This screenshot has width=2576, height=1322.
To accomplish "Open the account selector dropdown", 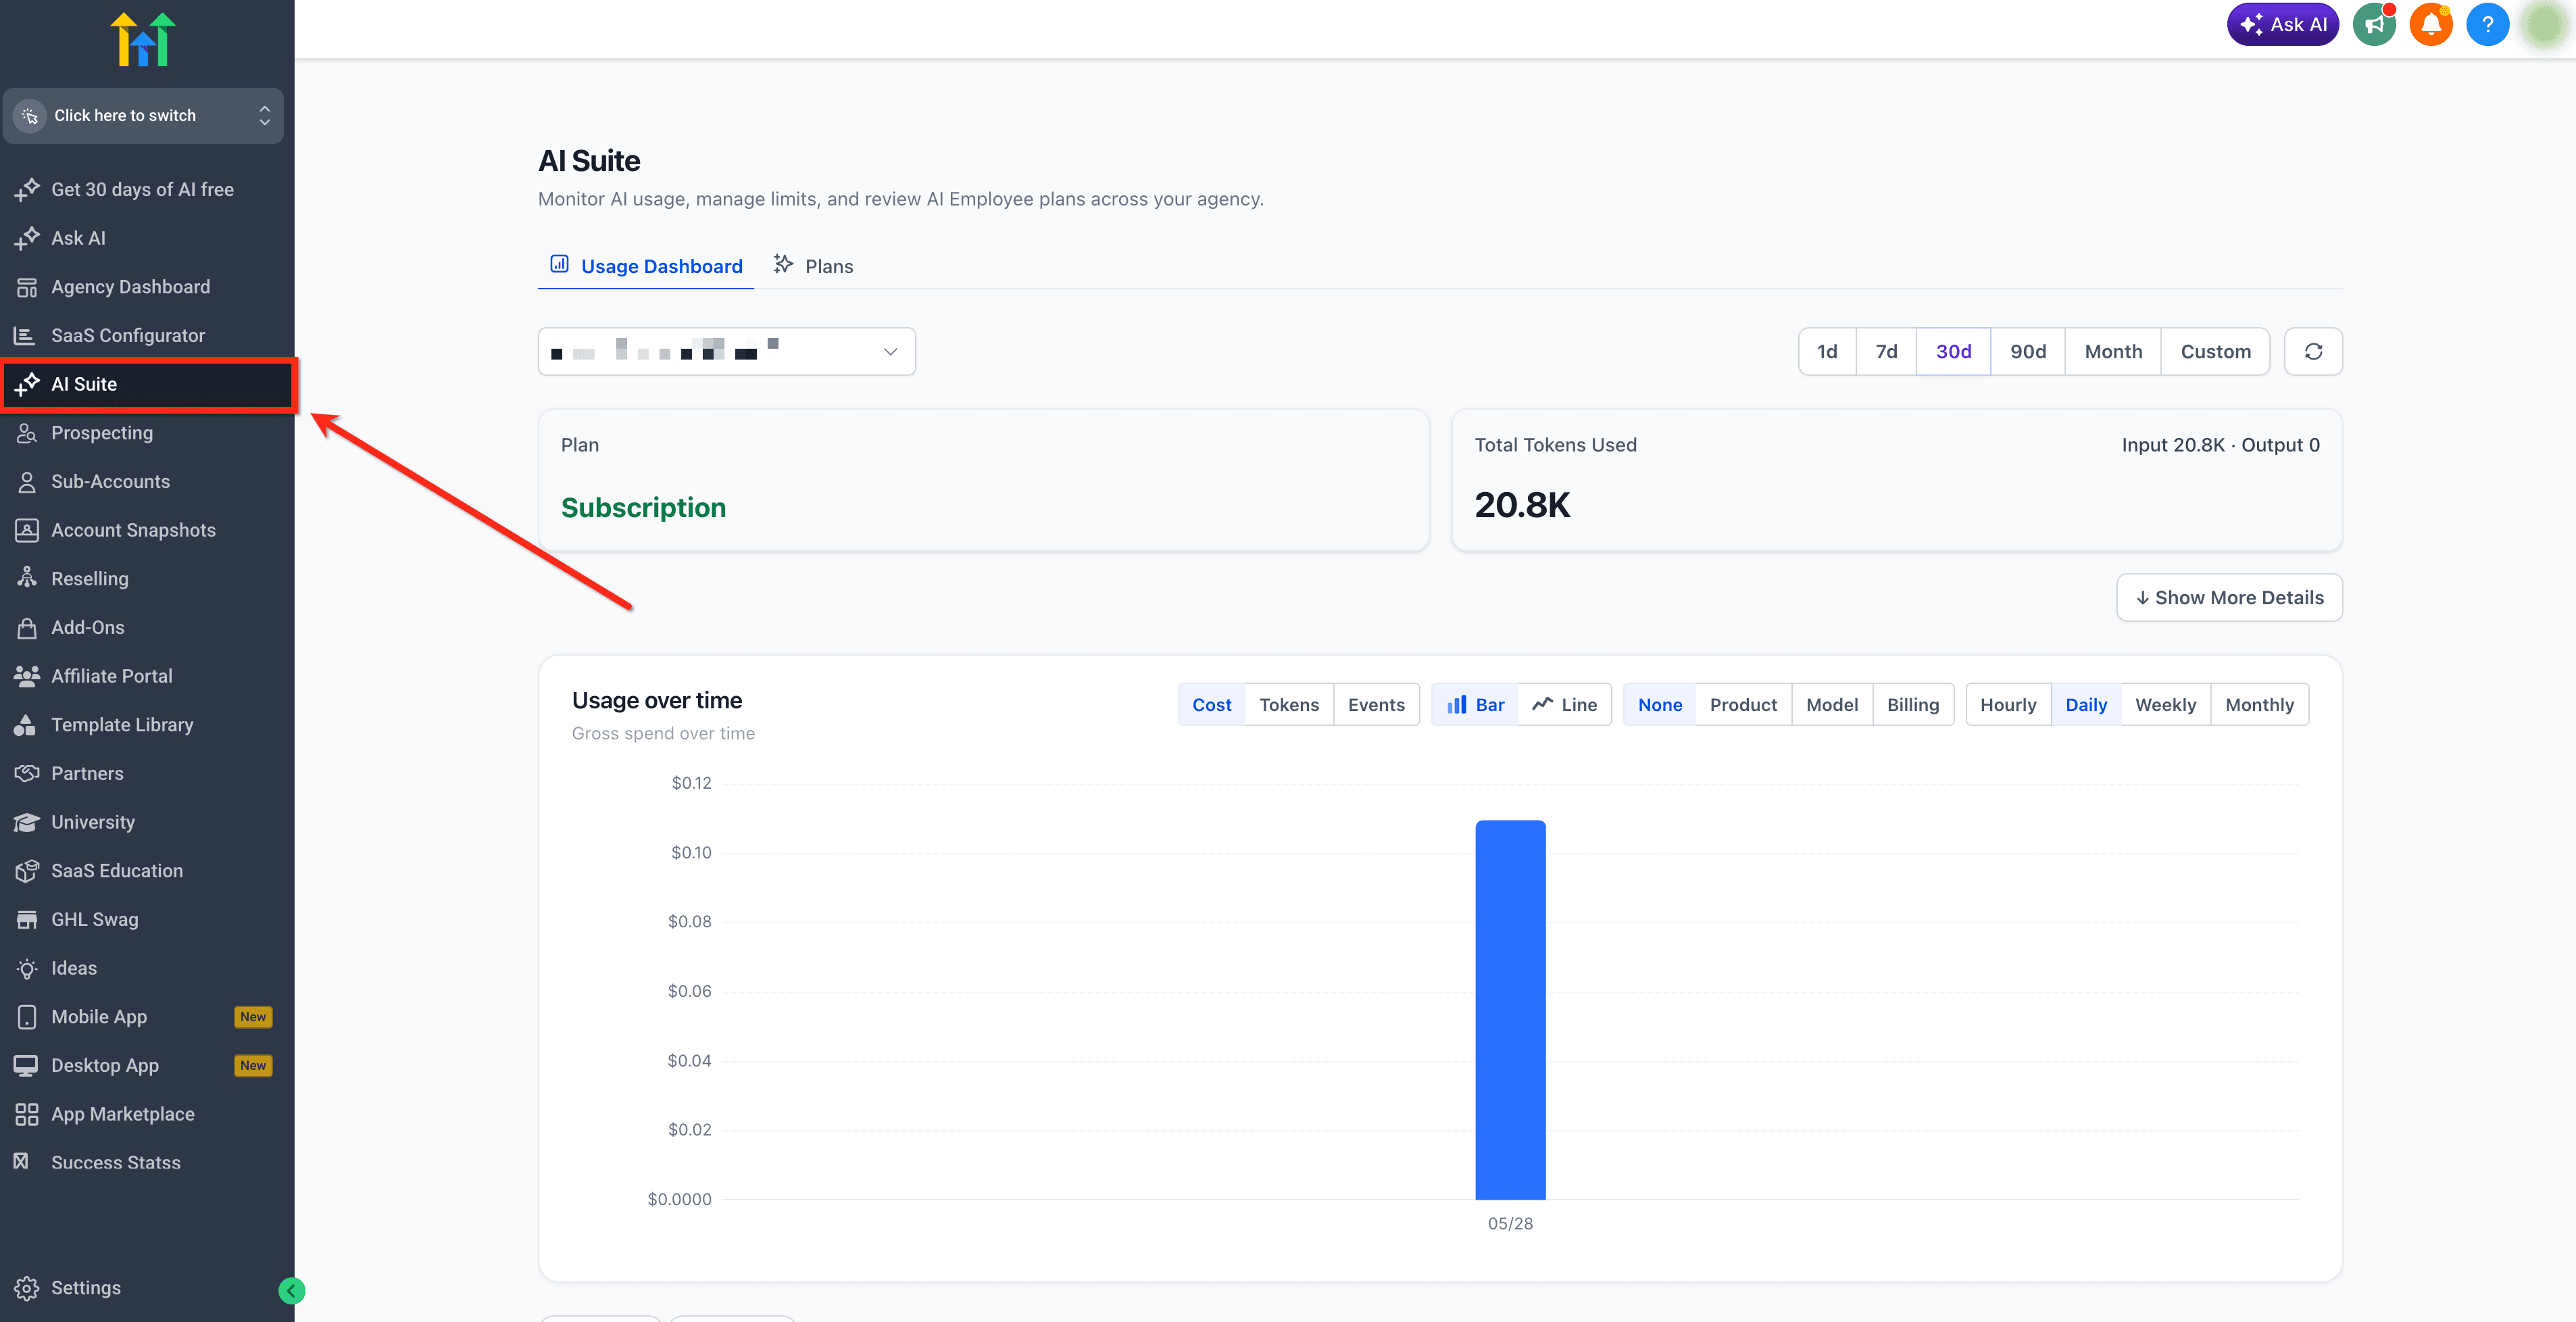I will click(x=727, y=352).
